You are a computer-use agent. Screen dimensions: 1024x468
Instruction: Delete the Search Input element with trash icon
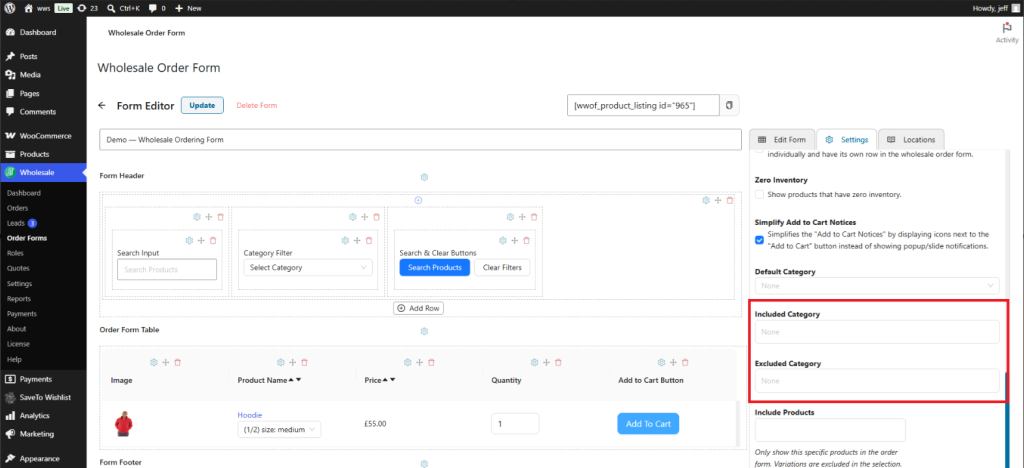[x=213, y=241]
